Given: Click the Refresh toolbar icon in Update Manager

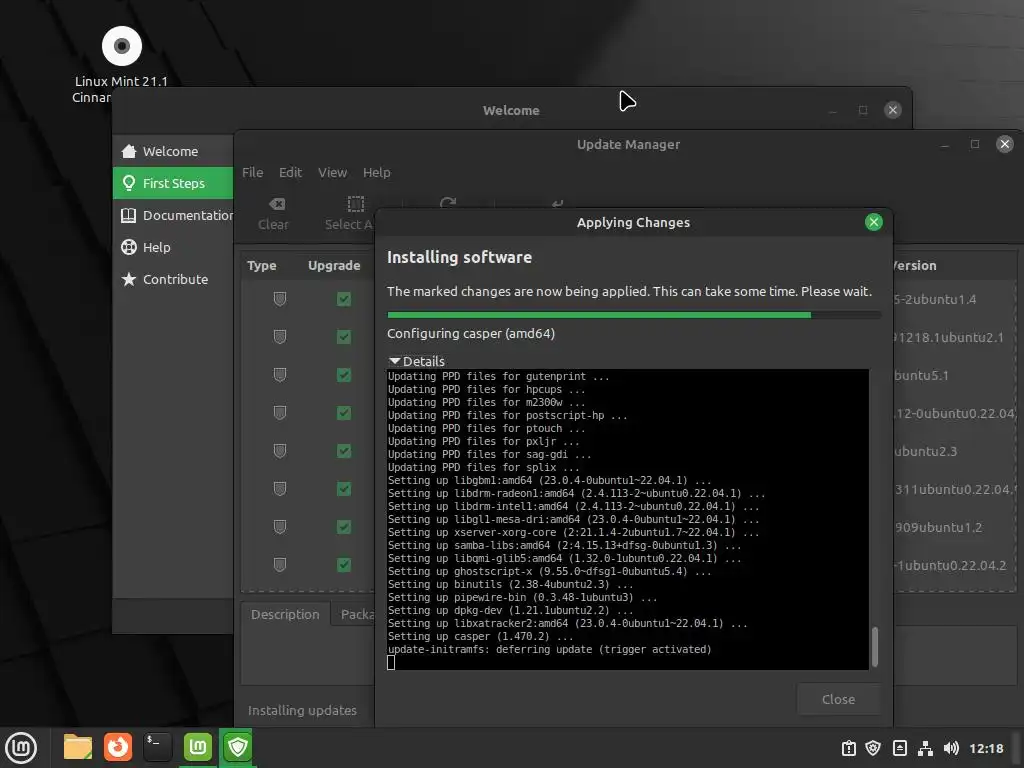Looking at the screenshot, I should point(448,203).
